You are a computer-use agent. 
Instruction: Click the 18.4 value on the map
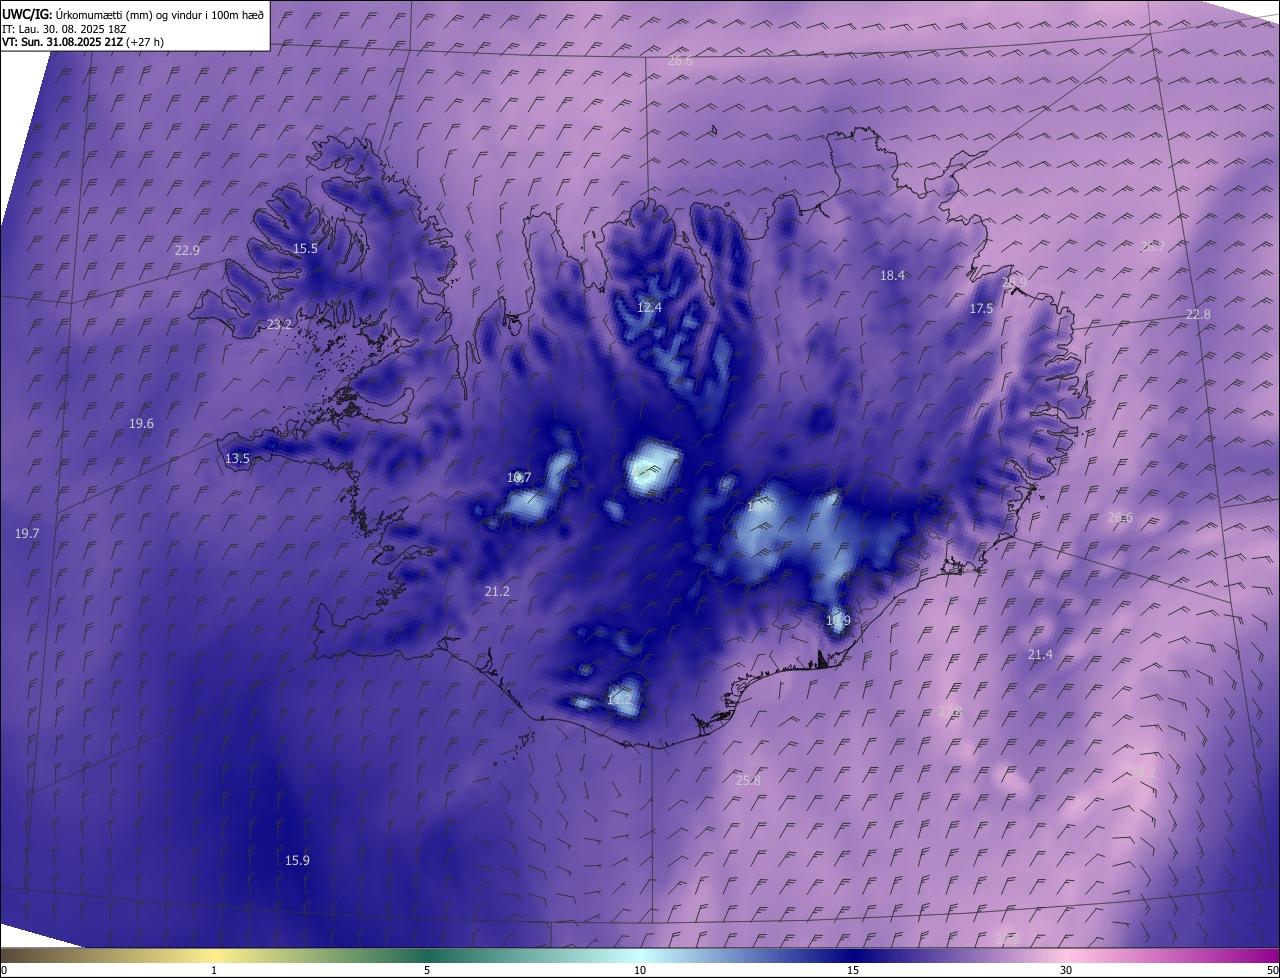click(x=892, y=275)
